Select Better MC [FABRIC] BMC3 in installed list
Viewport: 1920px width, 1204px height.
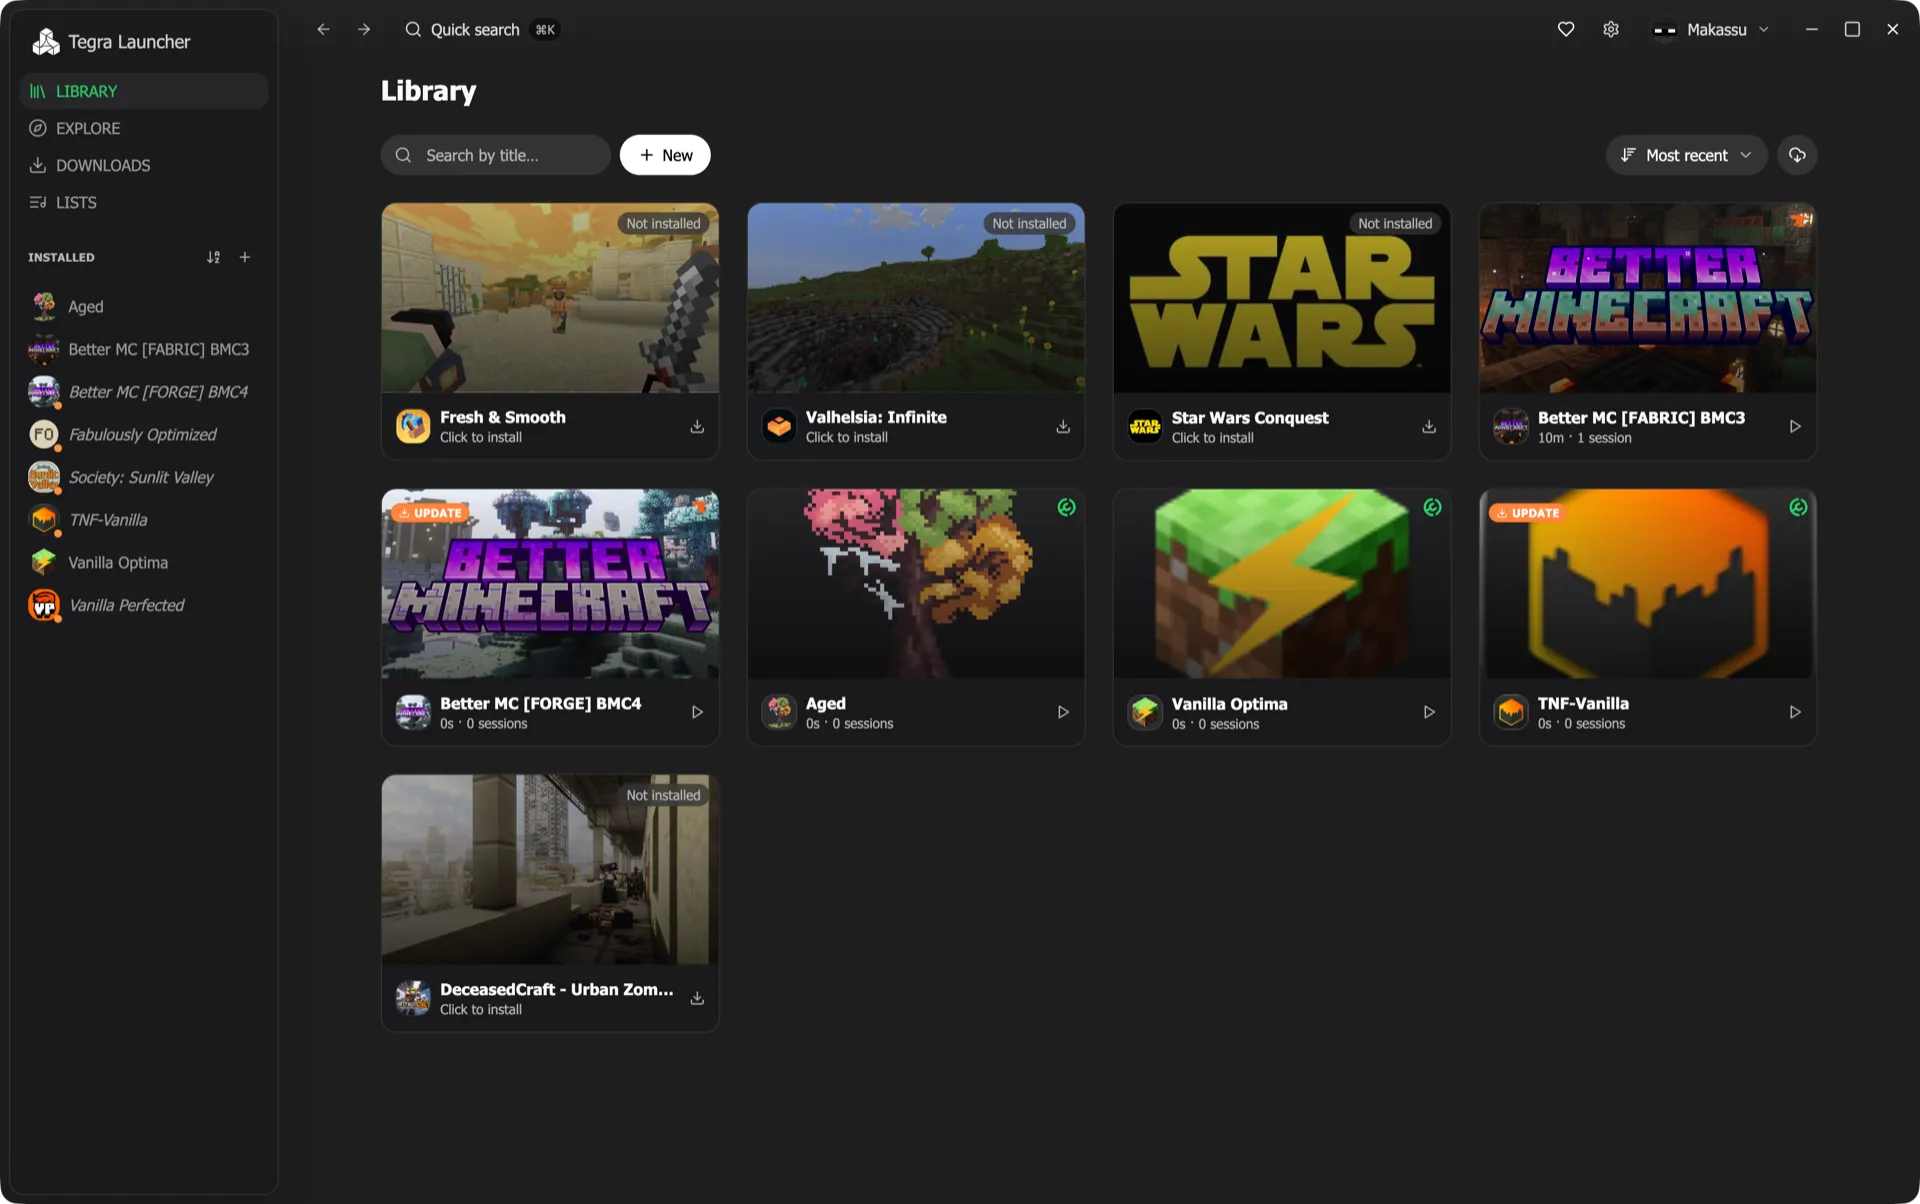[144, 350]
